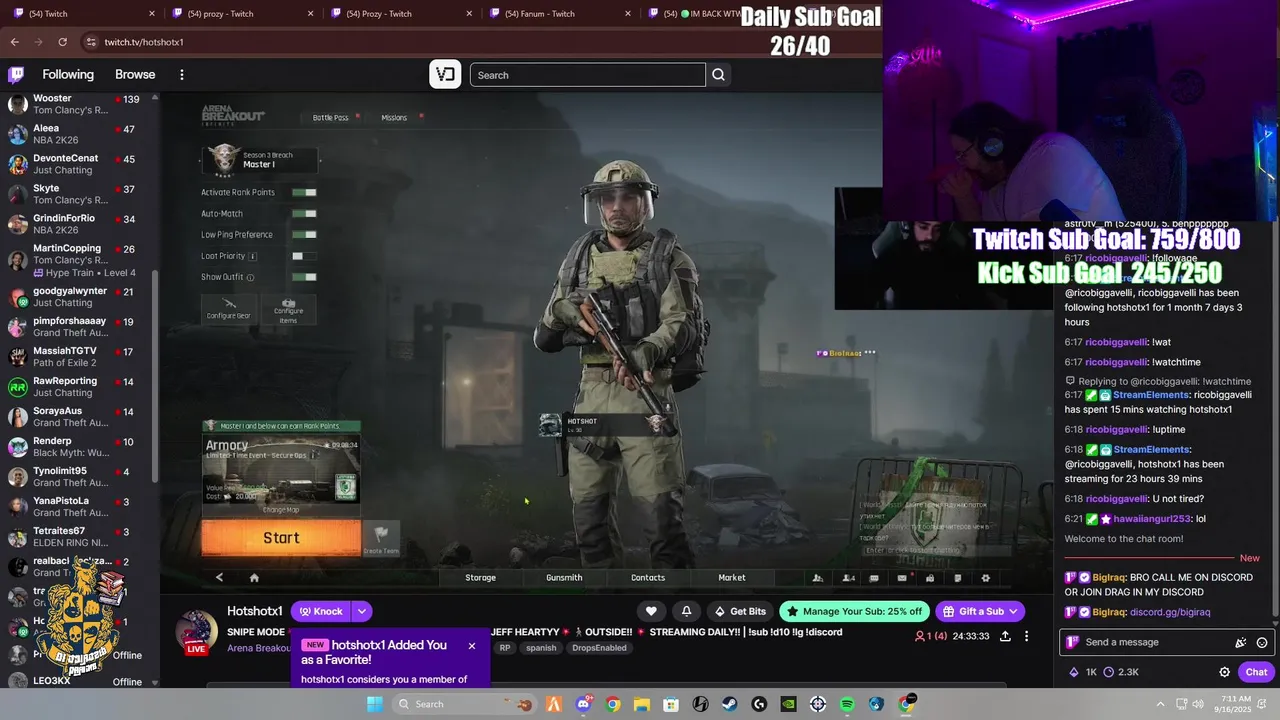Open the three-dot More menu beside Browse
The image size is (1280, 720).
(x=182, y=75)
